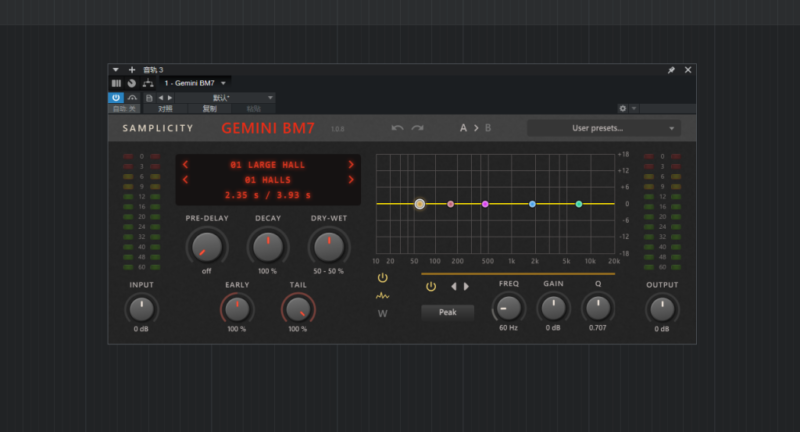800x432 pixels.
Task: Click the 复制 copy tab
Action: click(209, 108)
